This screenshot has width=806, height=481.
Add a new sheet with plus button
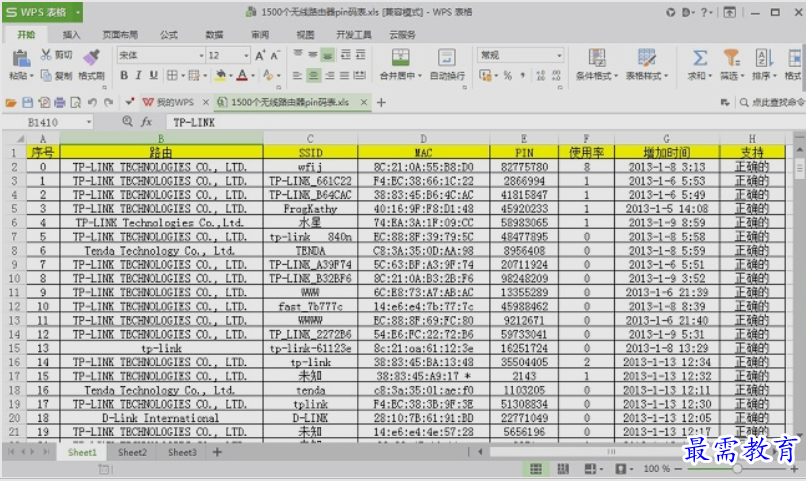click(217, 452)
